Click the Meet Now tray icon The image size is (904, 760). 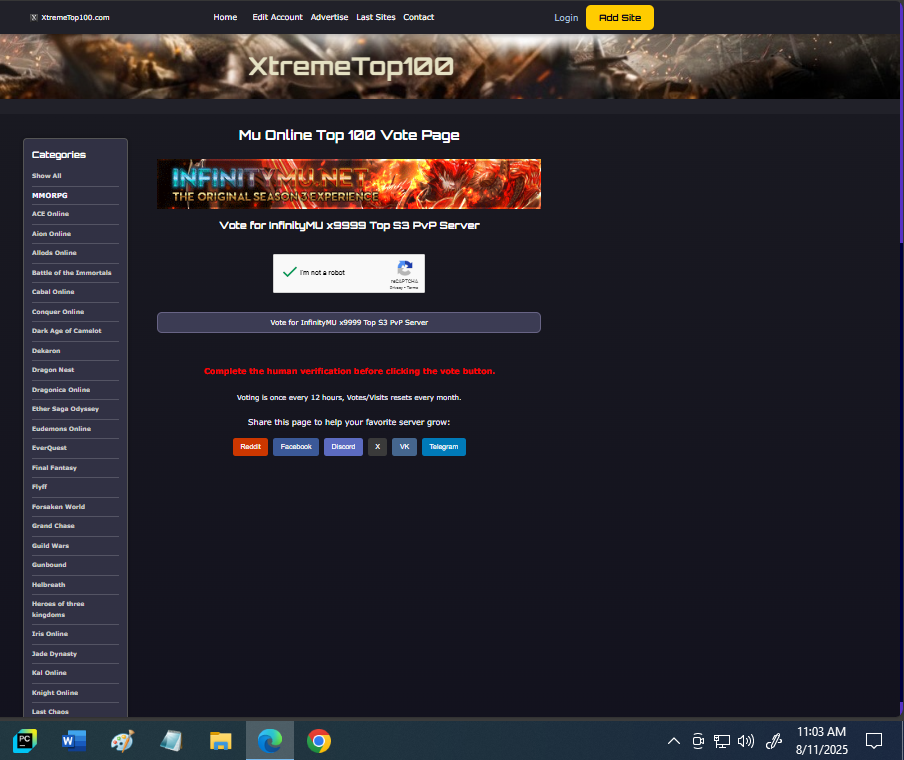point(698,741)
